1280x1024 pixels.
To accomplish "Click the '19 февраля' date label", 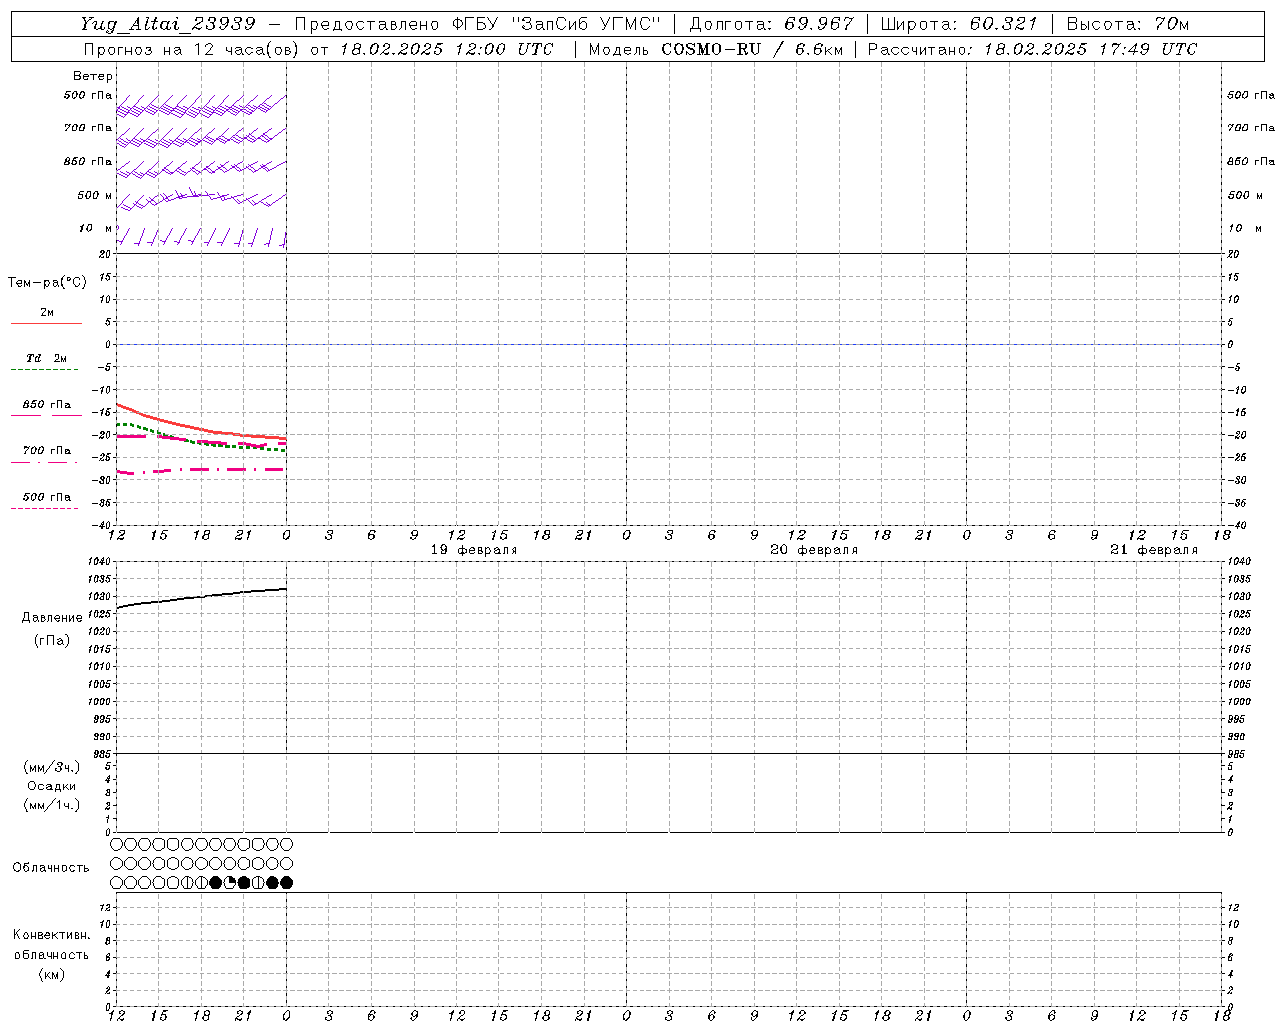I will point(474,550).
